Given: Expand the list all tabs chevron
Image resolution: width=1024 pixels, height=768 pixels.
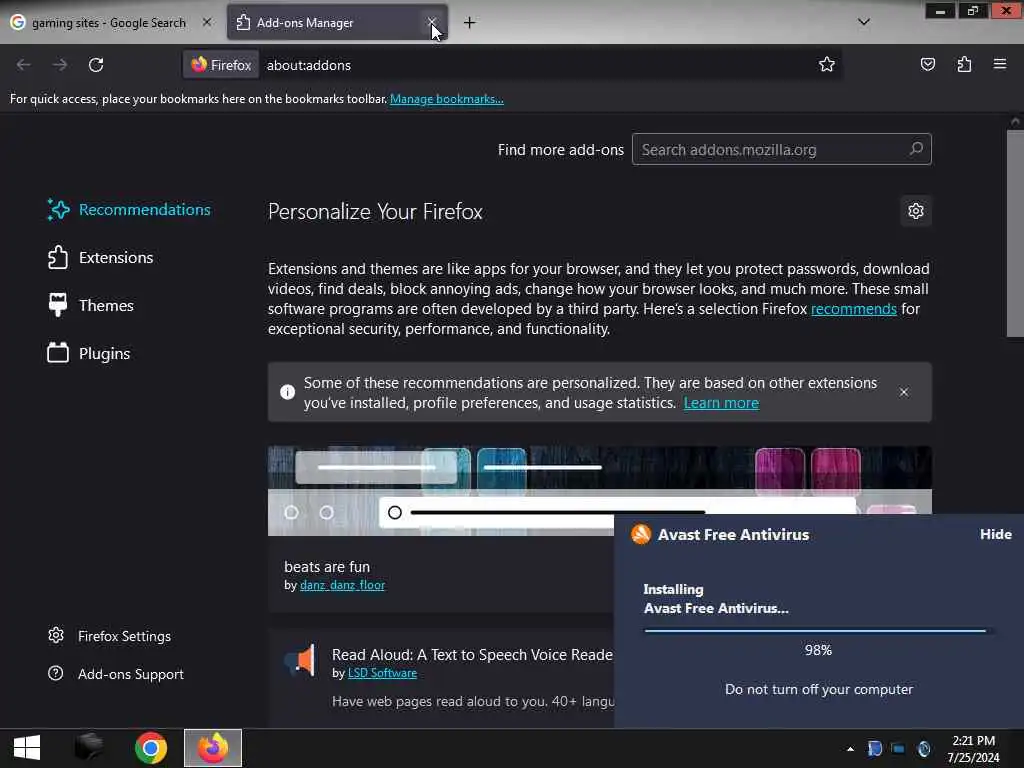Looking at the screenshot, I should tap(863, 22).
